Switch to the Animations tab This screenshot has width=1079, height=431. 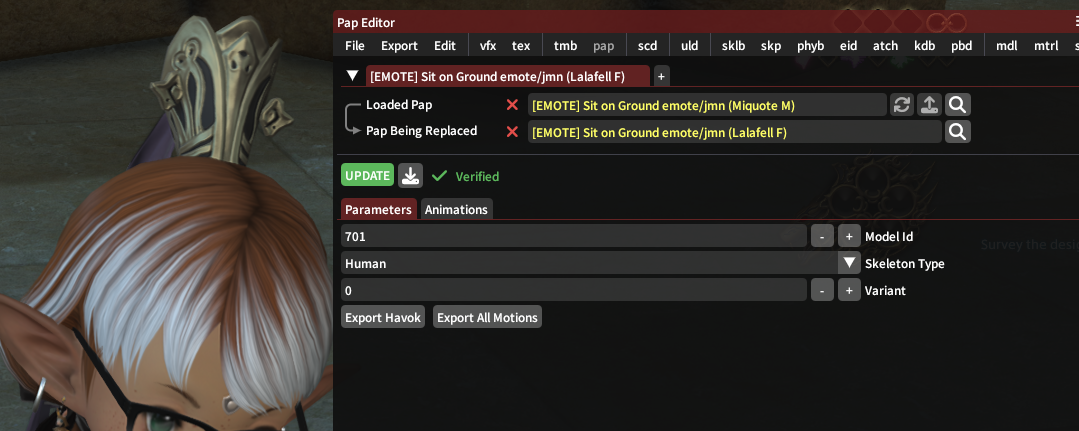pyautogui.click(x=456, y=209)
